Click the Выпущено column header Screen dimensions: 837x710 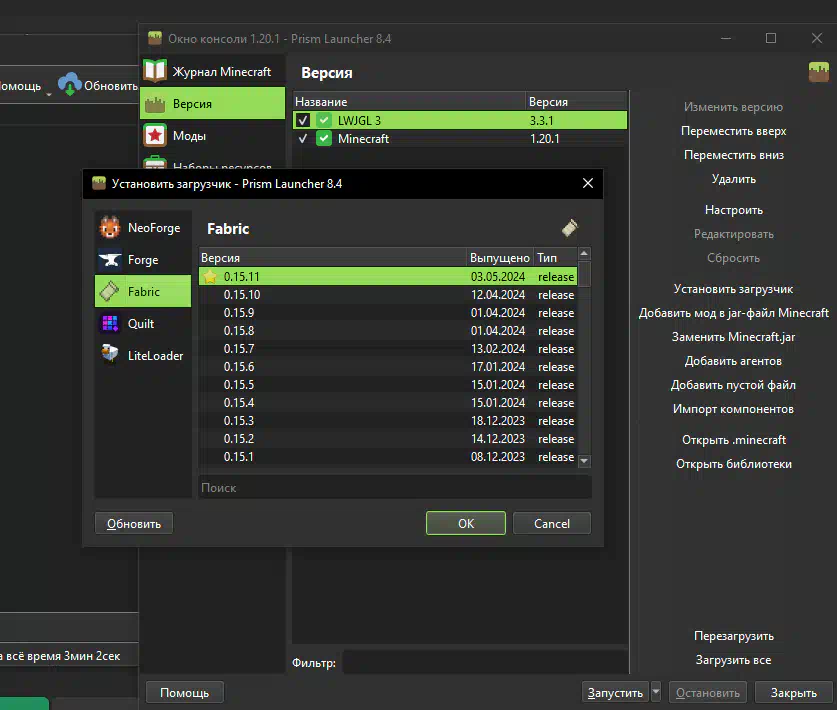pos(500,258)
